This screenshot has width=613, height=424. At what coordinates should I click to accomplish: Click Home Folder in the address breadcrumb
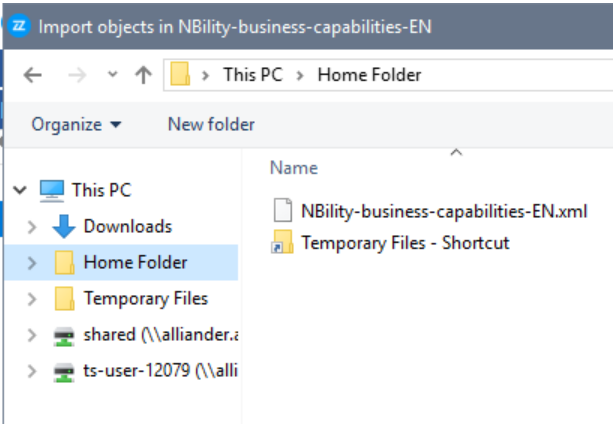point(369,75)
